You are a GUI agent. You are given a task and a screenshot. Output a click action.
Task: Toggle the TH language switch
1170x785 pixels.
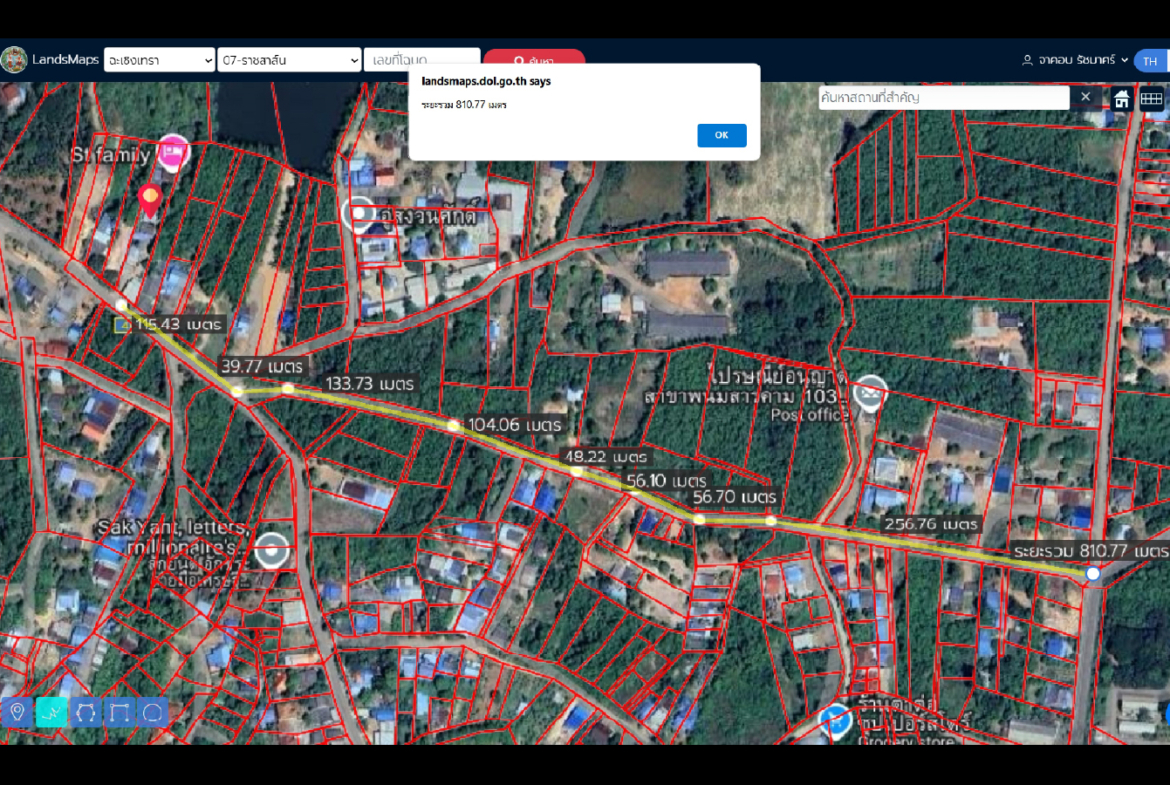pyautogui.click(x=1150, y=61)
